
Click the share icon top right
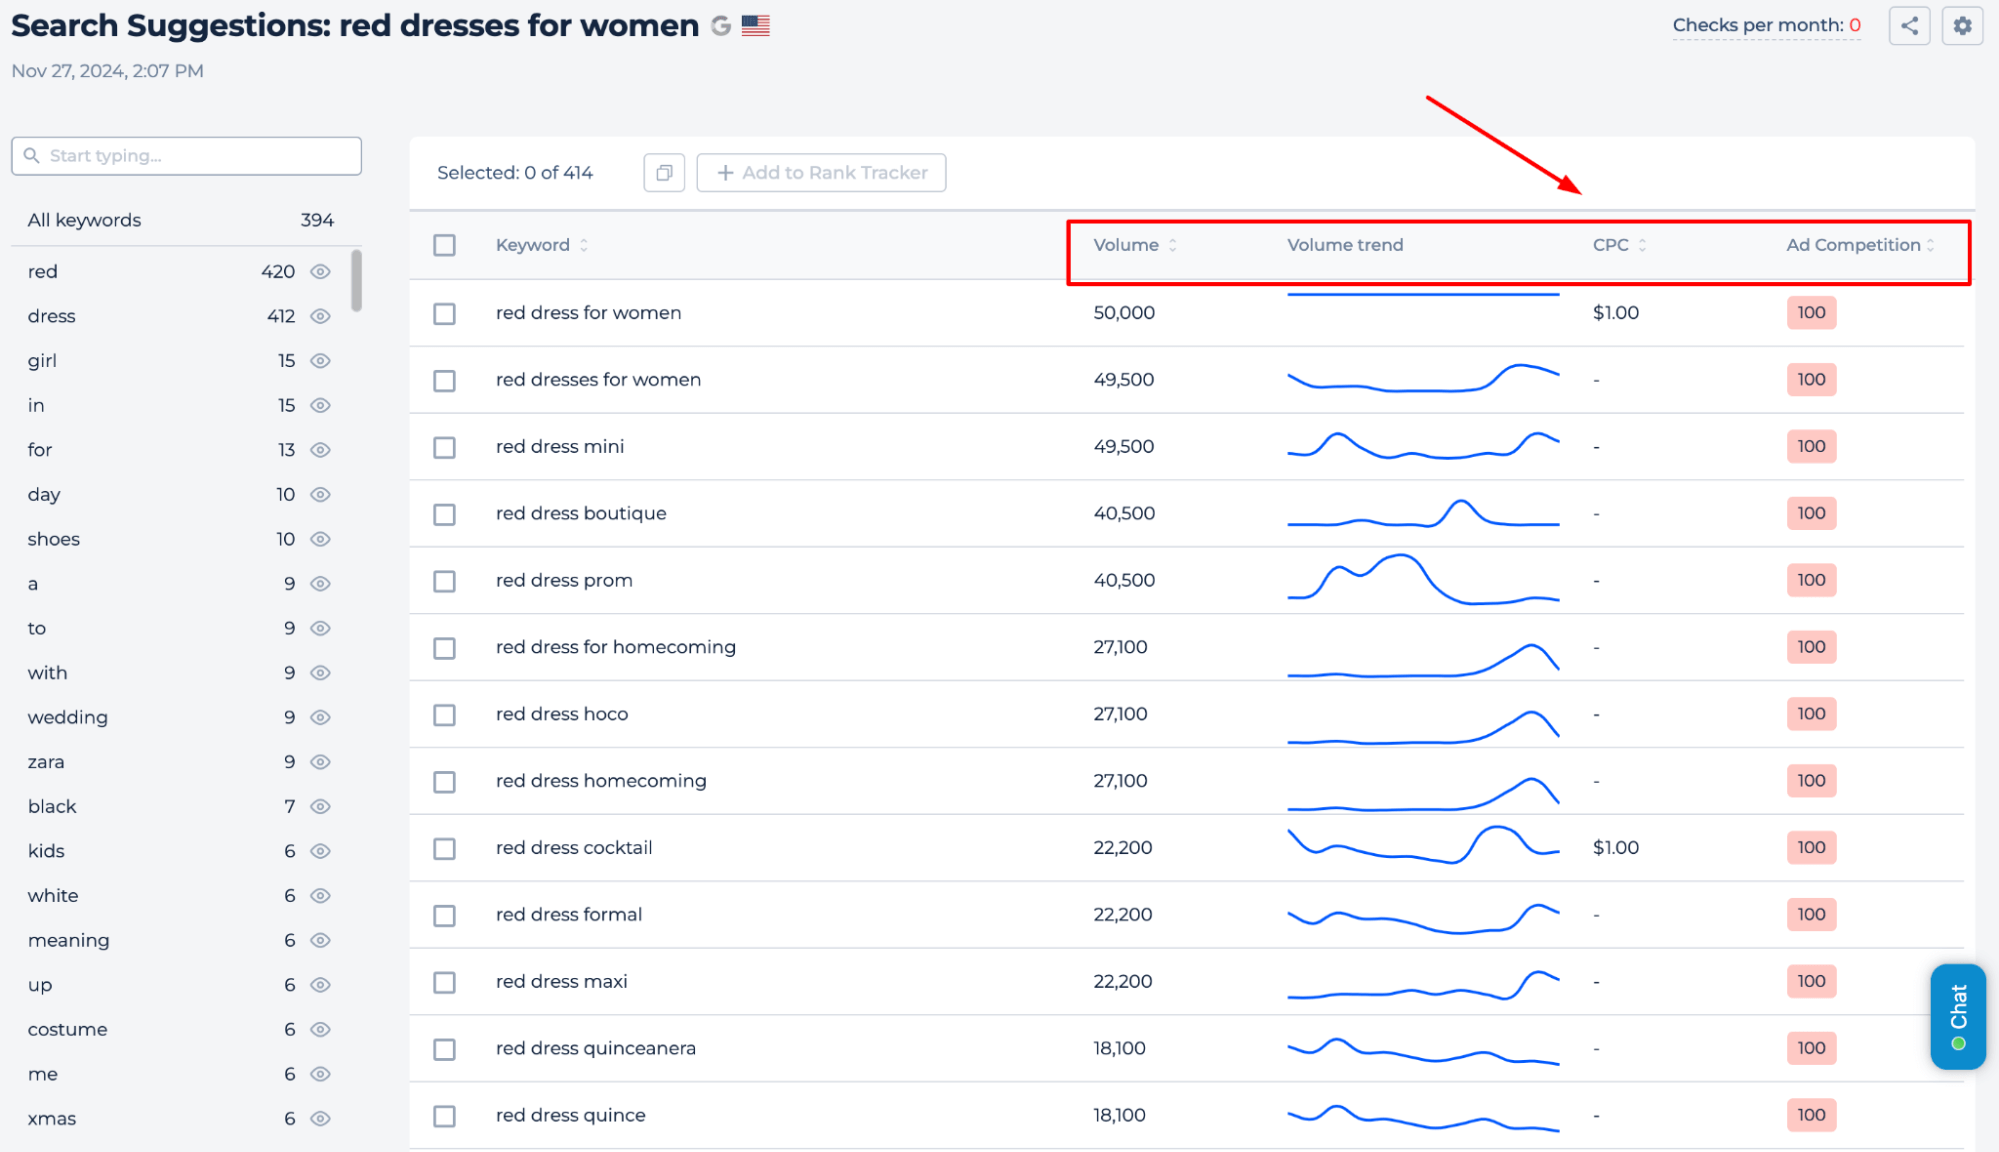pyautogui.click(x=1910, y=25)
